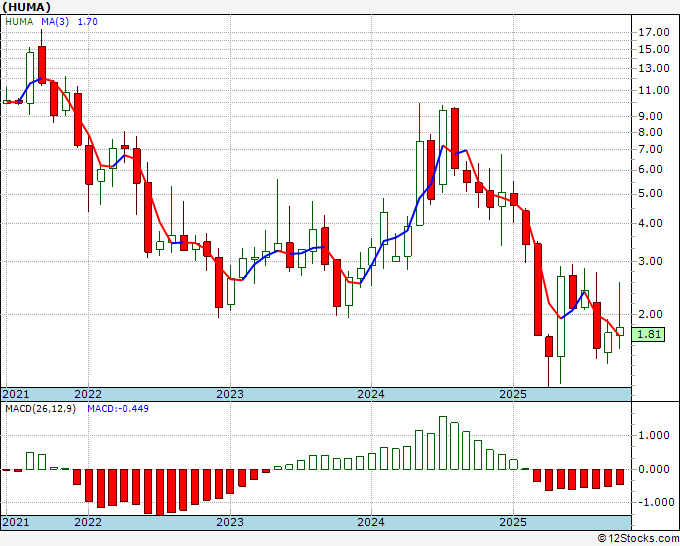The height and width of the screenshot is (546, 680).
Task: Click the -1.000 MACD axis label
Action: pyautogui.click(x=652, y=503)
